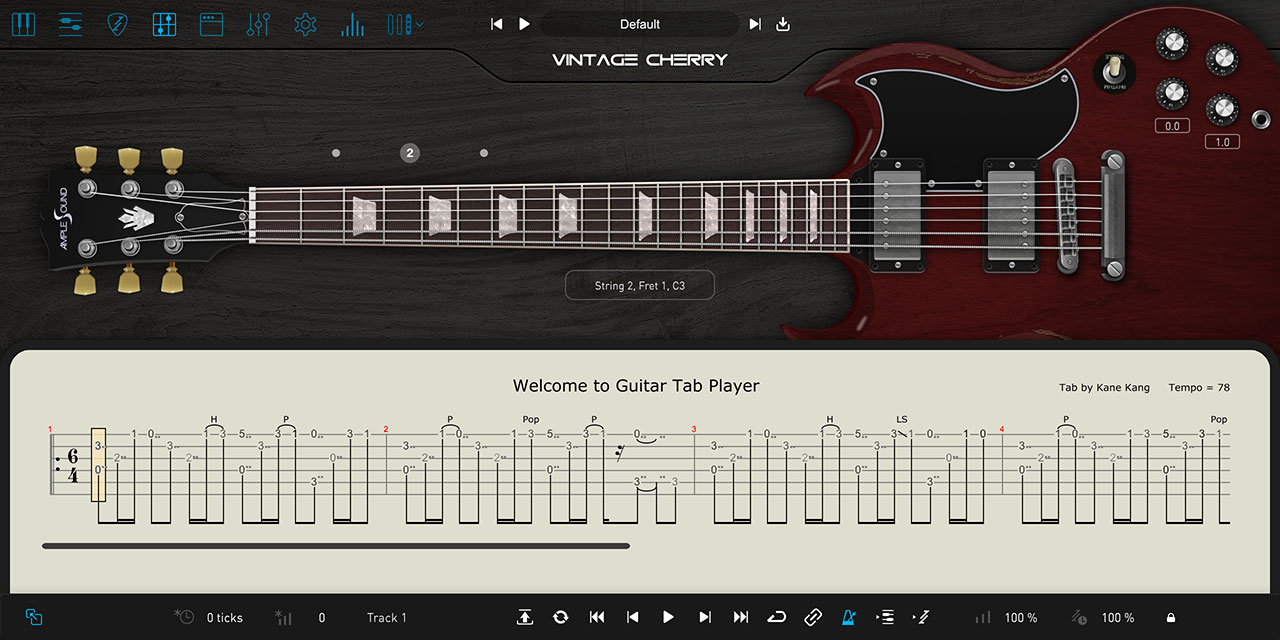The height and width of the screenshot is (640, 1280).
Task: Adjust the knob above the 0.0 value
Action: [1172, 93]
